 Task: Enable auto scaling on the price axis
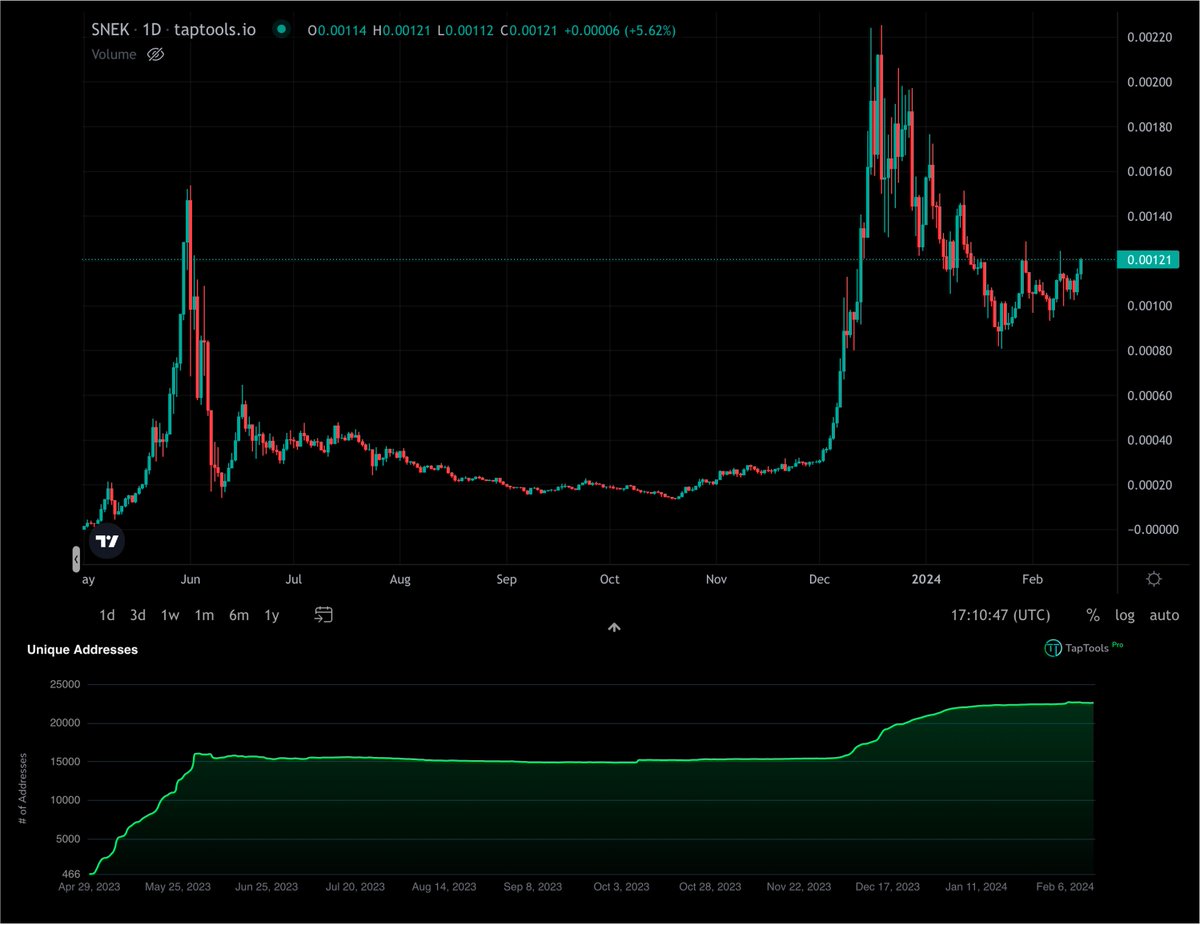point(1163,615)
